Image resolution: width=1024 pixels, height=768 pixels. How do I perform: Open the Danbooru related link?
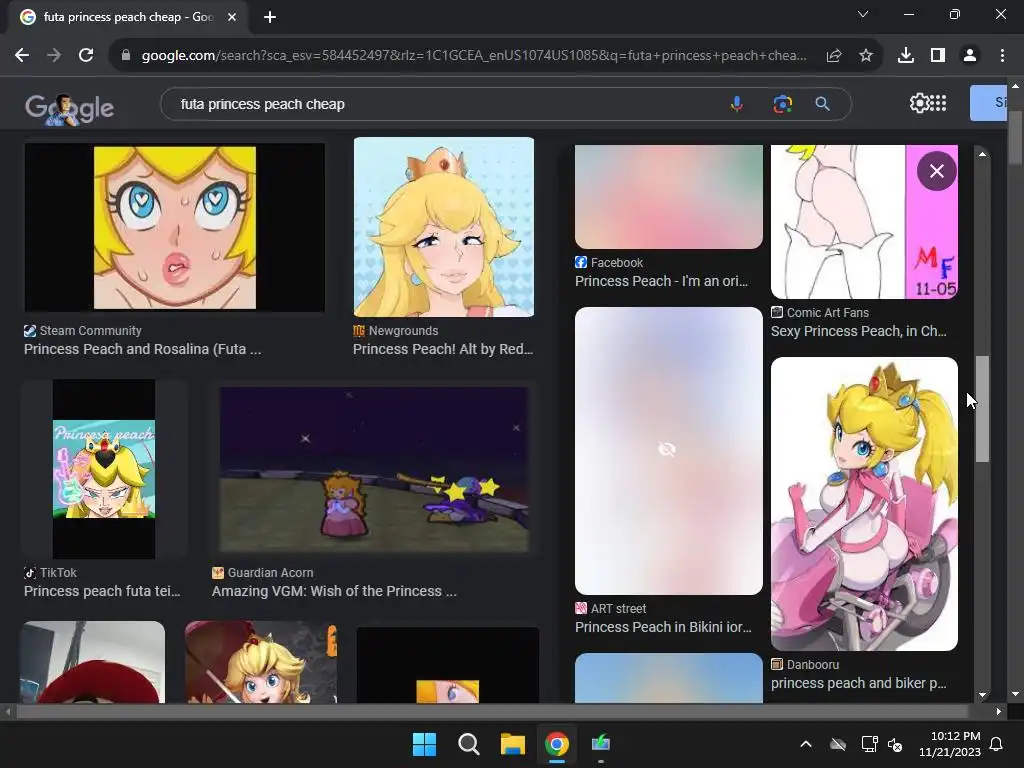[x=858, y=683]
